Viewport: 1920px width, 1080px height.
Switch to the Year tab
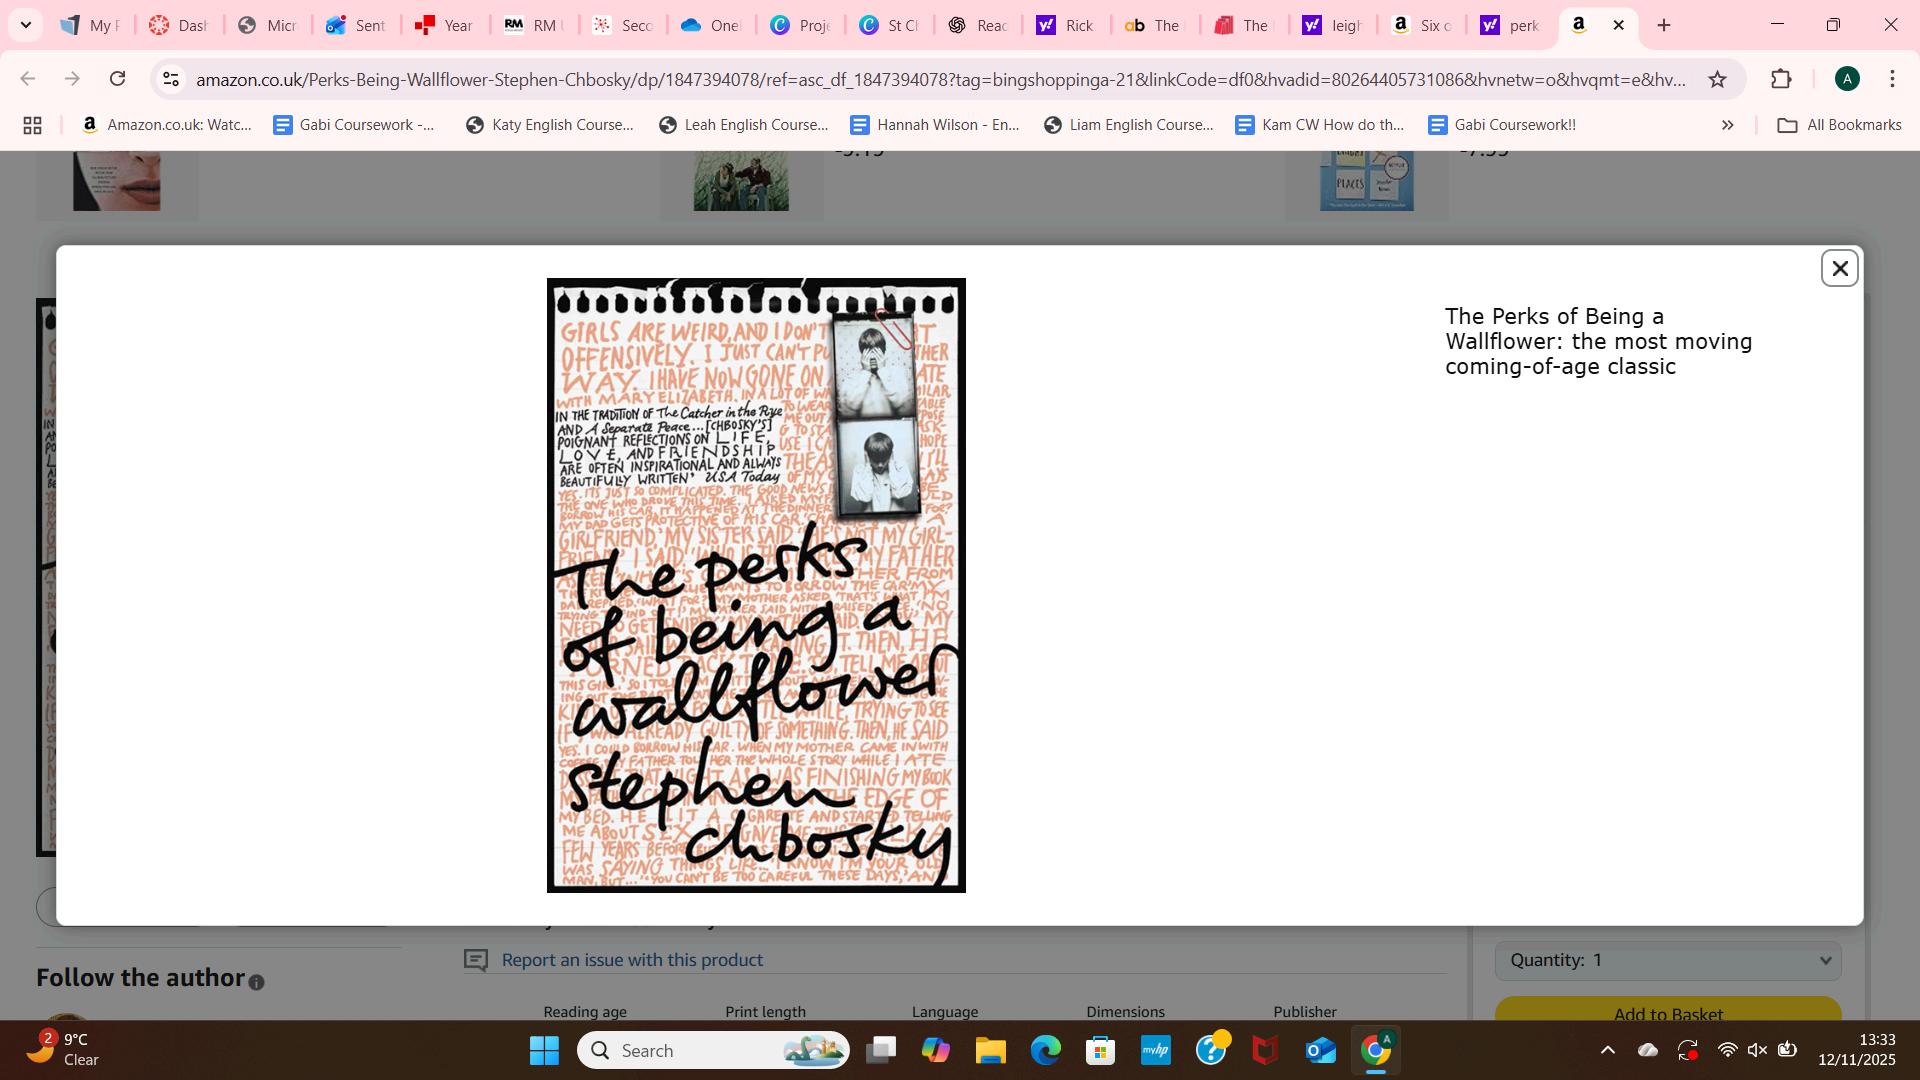(444, 25)
